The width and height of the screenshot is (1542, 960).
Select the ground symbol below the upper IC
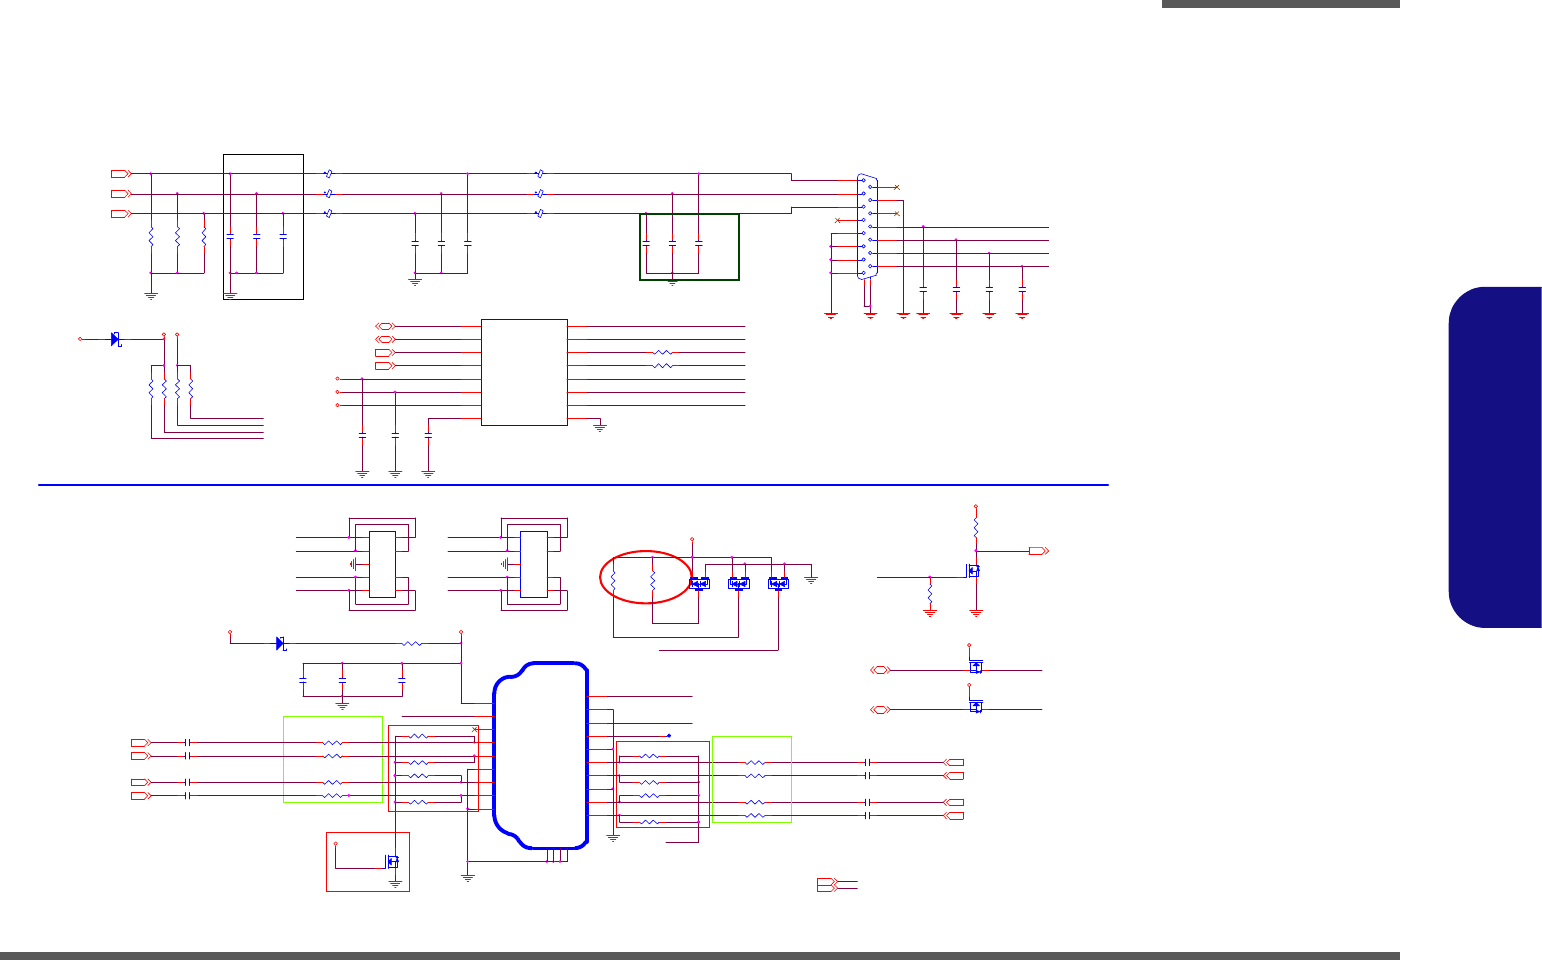[x=601, y=427]
